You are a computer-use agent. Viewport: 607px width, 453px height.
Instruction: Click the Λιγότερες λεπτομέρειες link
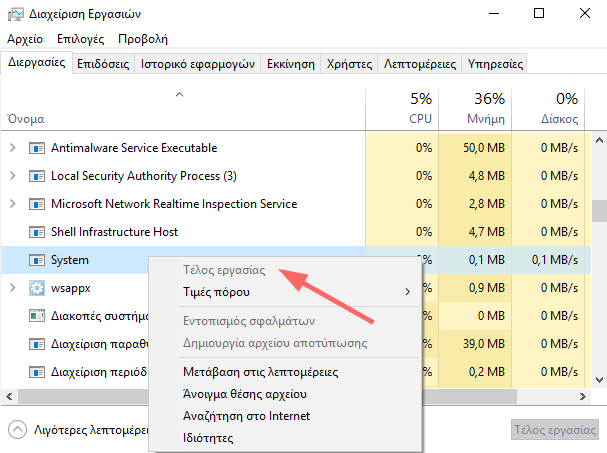(91, 430)
